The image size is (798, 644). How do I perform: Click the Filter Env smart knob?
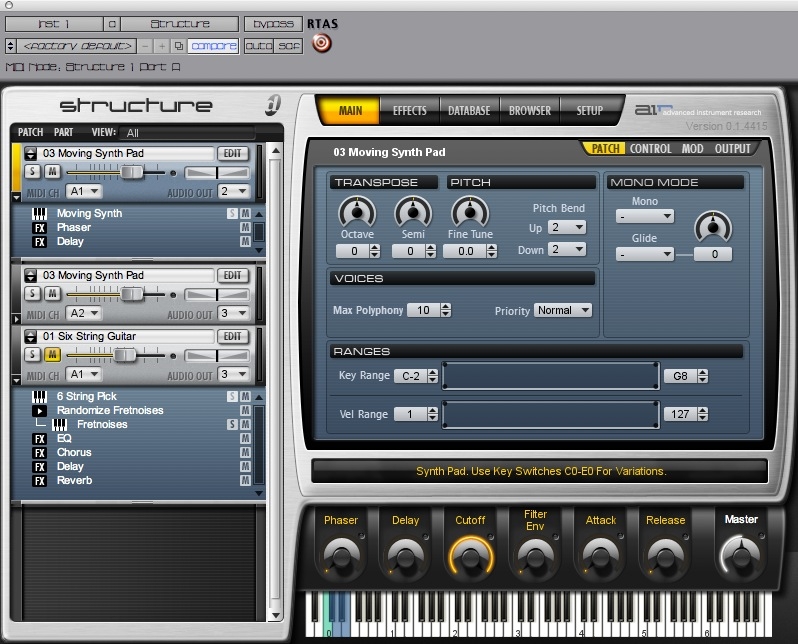[535, 556]
